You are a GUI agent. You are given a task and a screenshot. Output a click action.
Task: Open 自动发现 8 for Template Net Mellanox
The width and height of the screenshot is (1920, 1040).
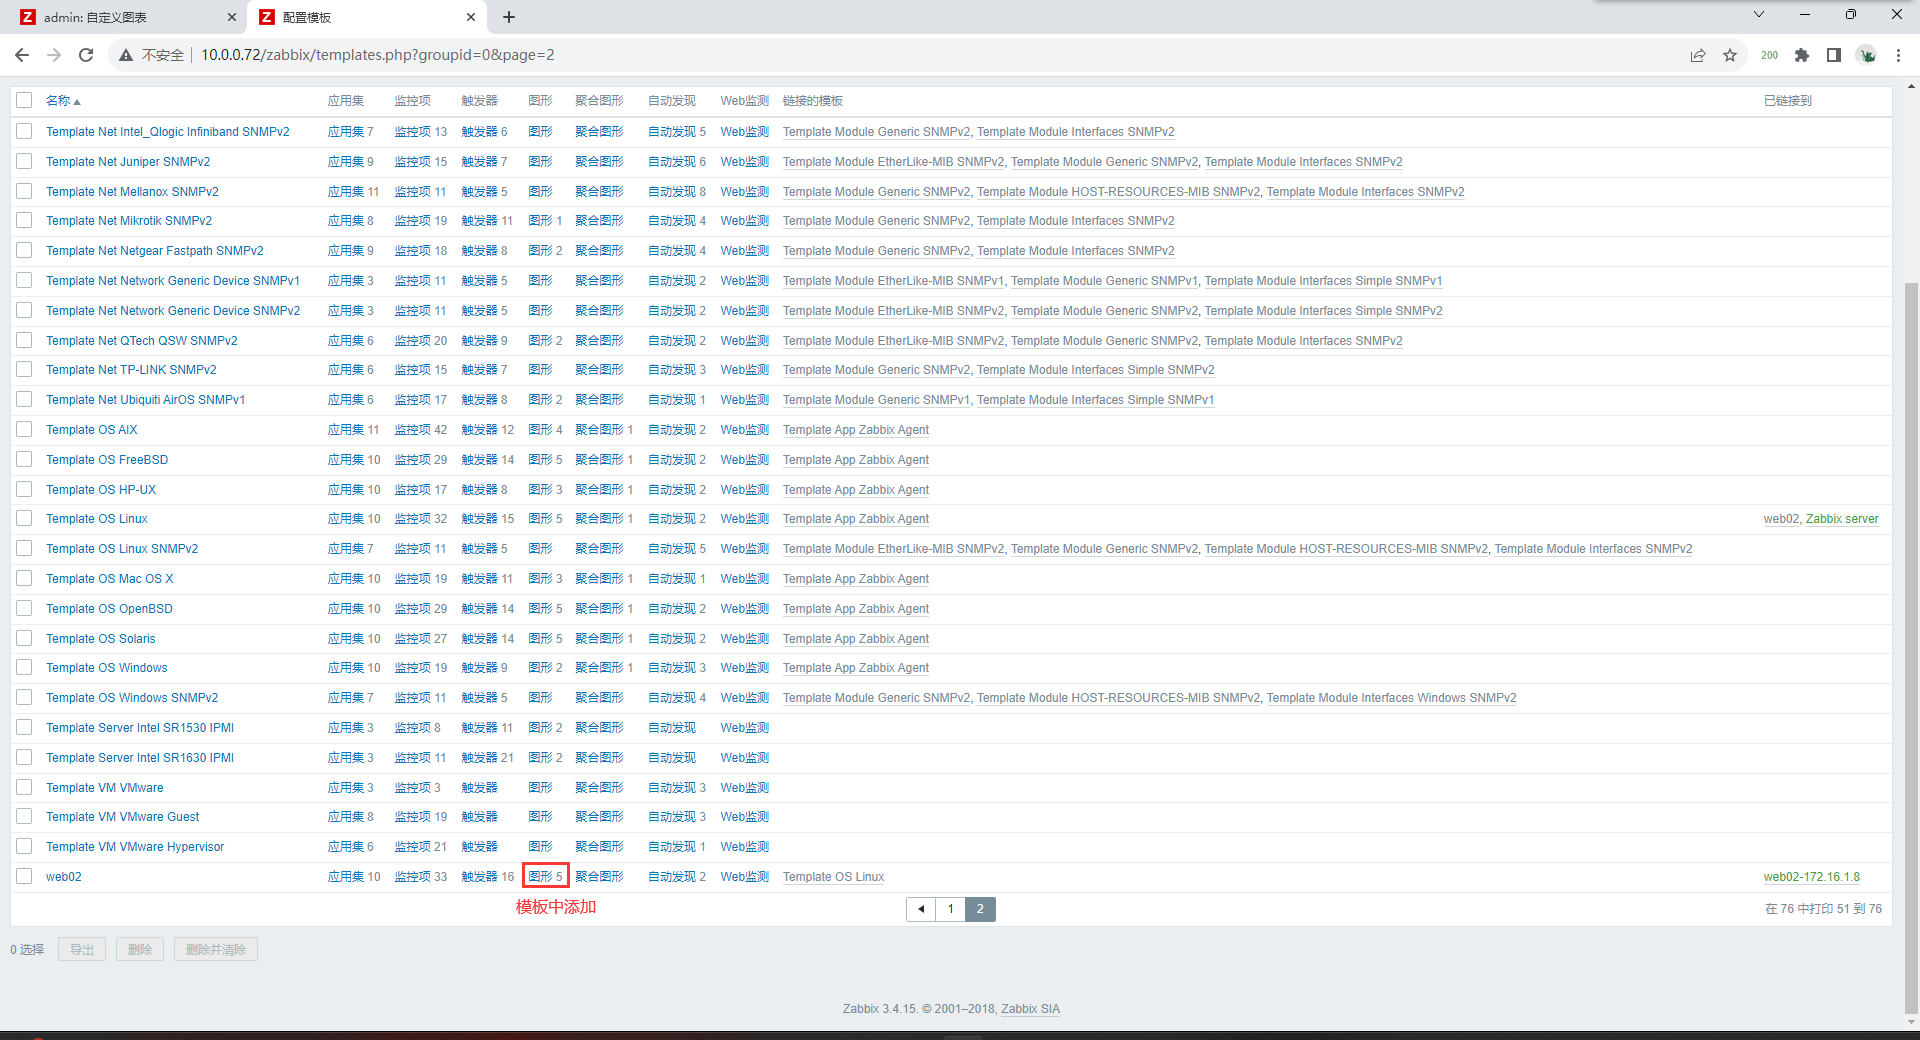tap(672, 192)
